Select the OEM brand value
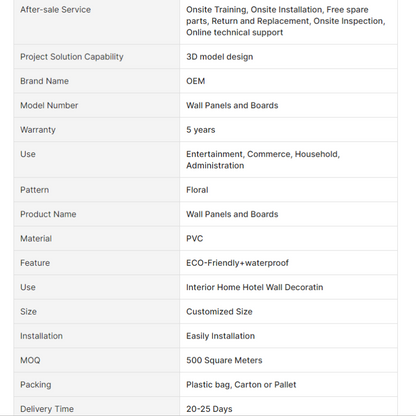 click(x=195, y=81)
